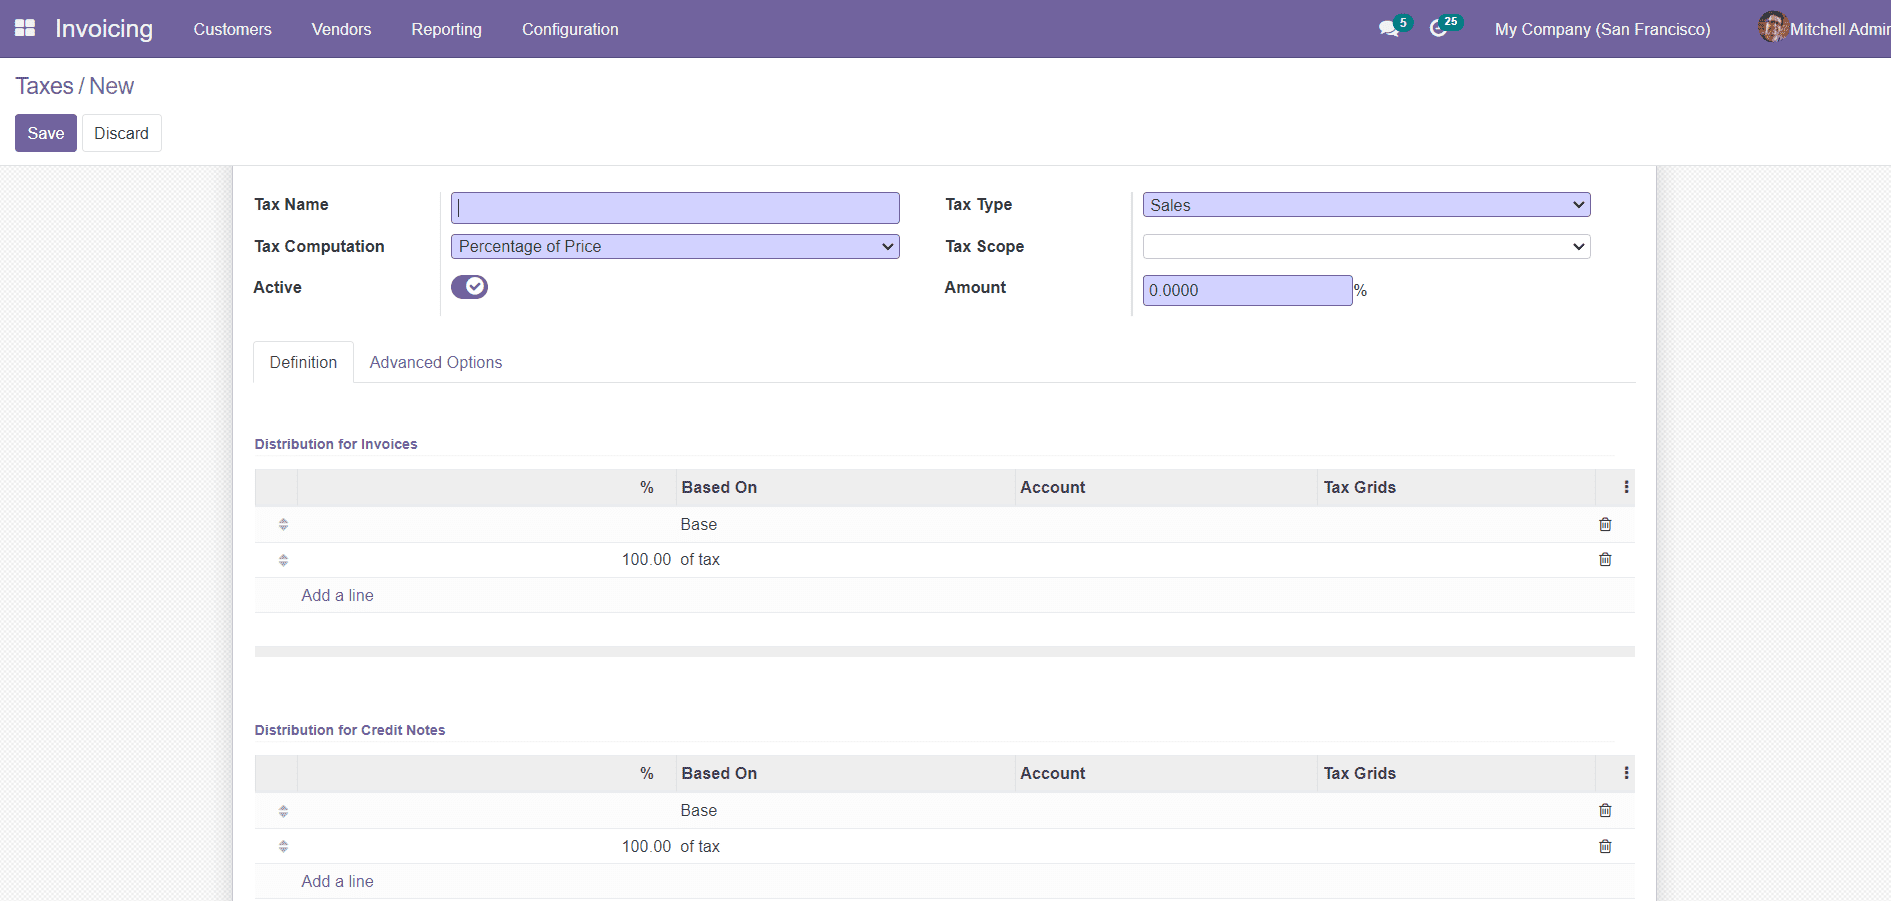Click inside the Tax Name input field
Image resolution: width=1891 pixels, height=901 pixels.
675,207
